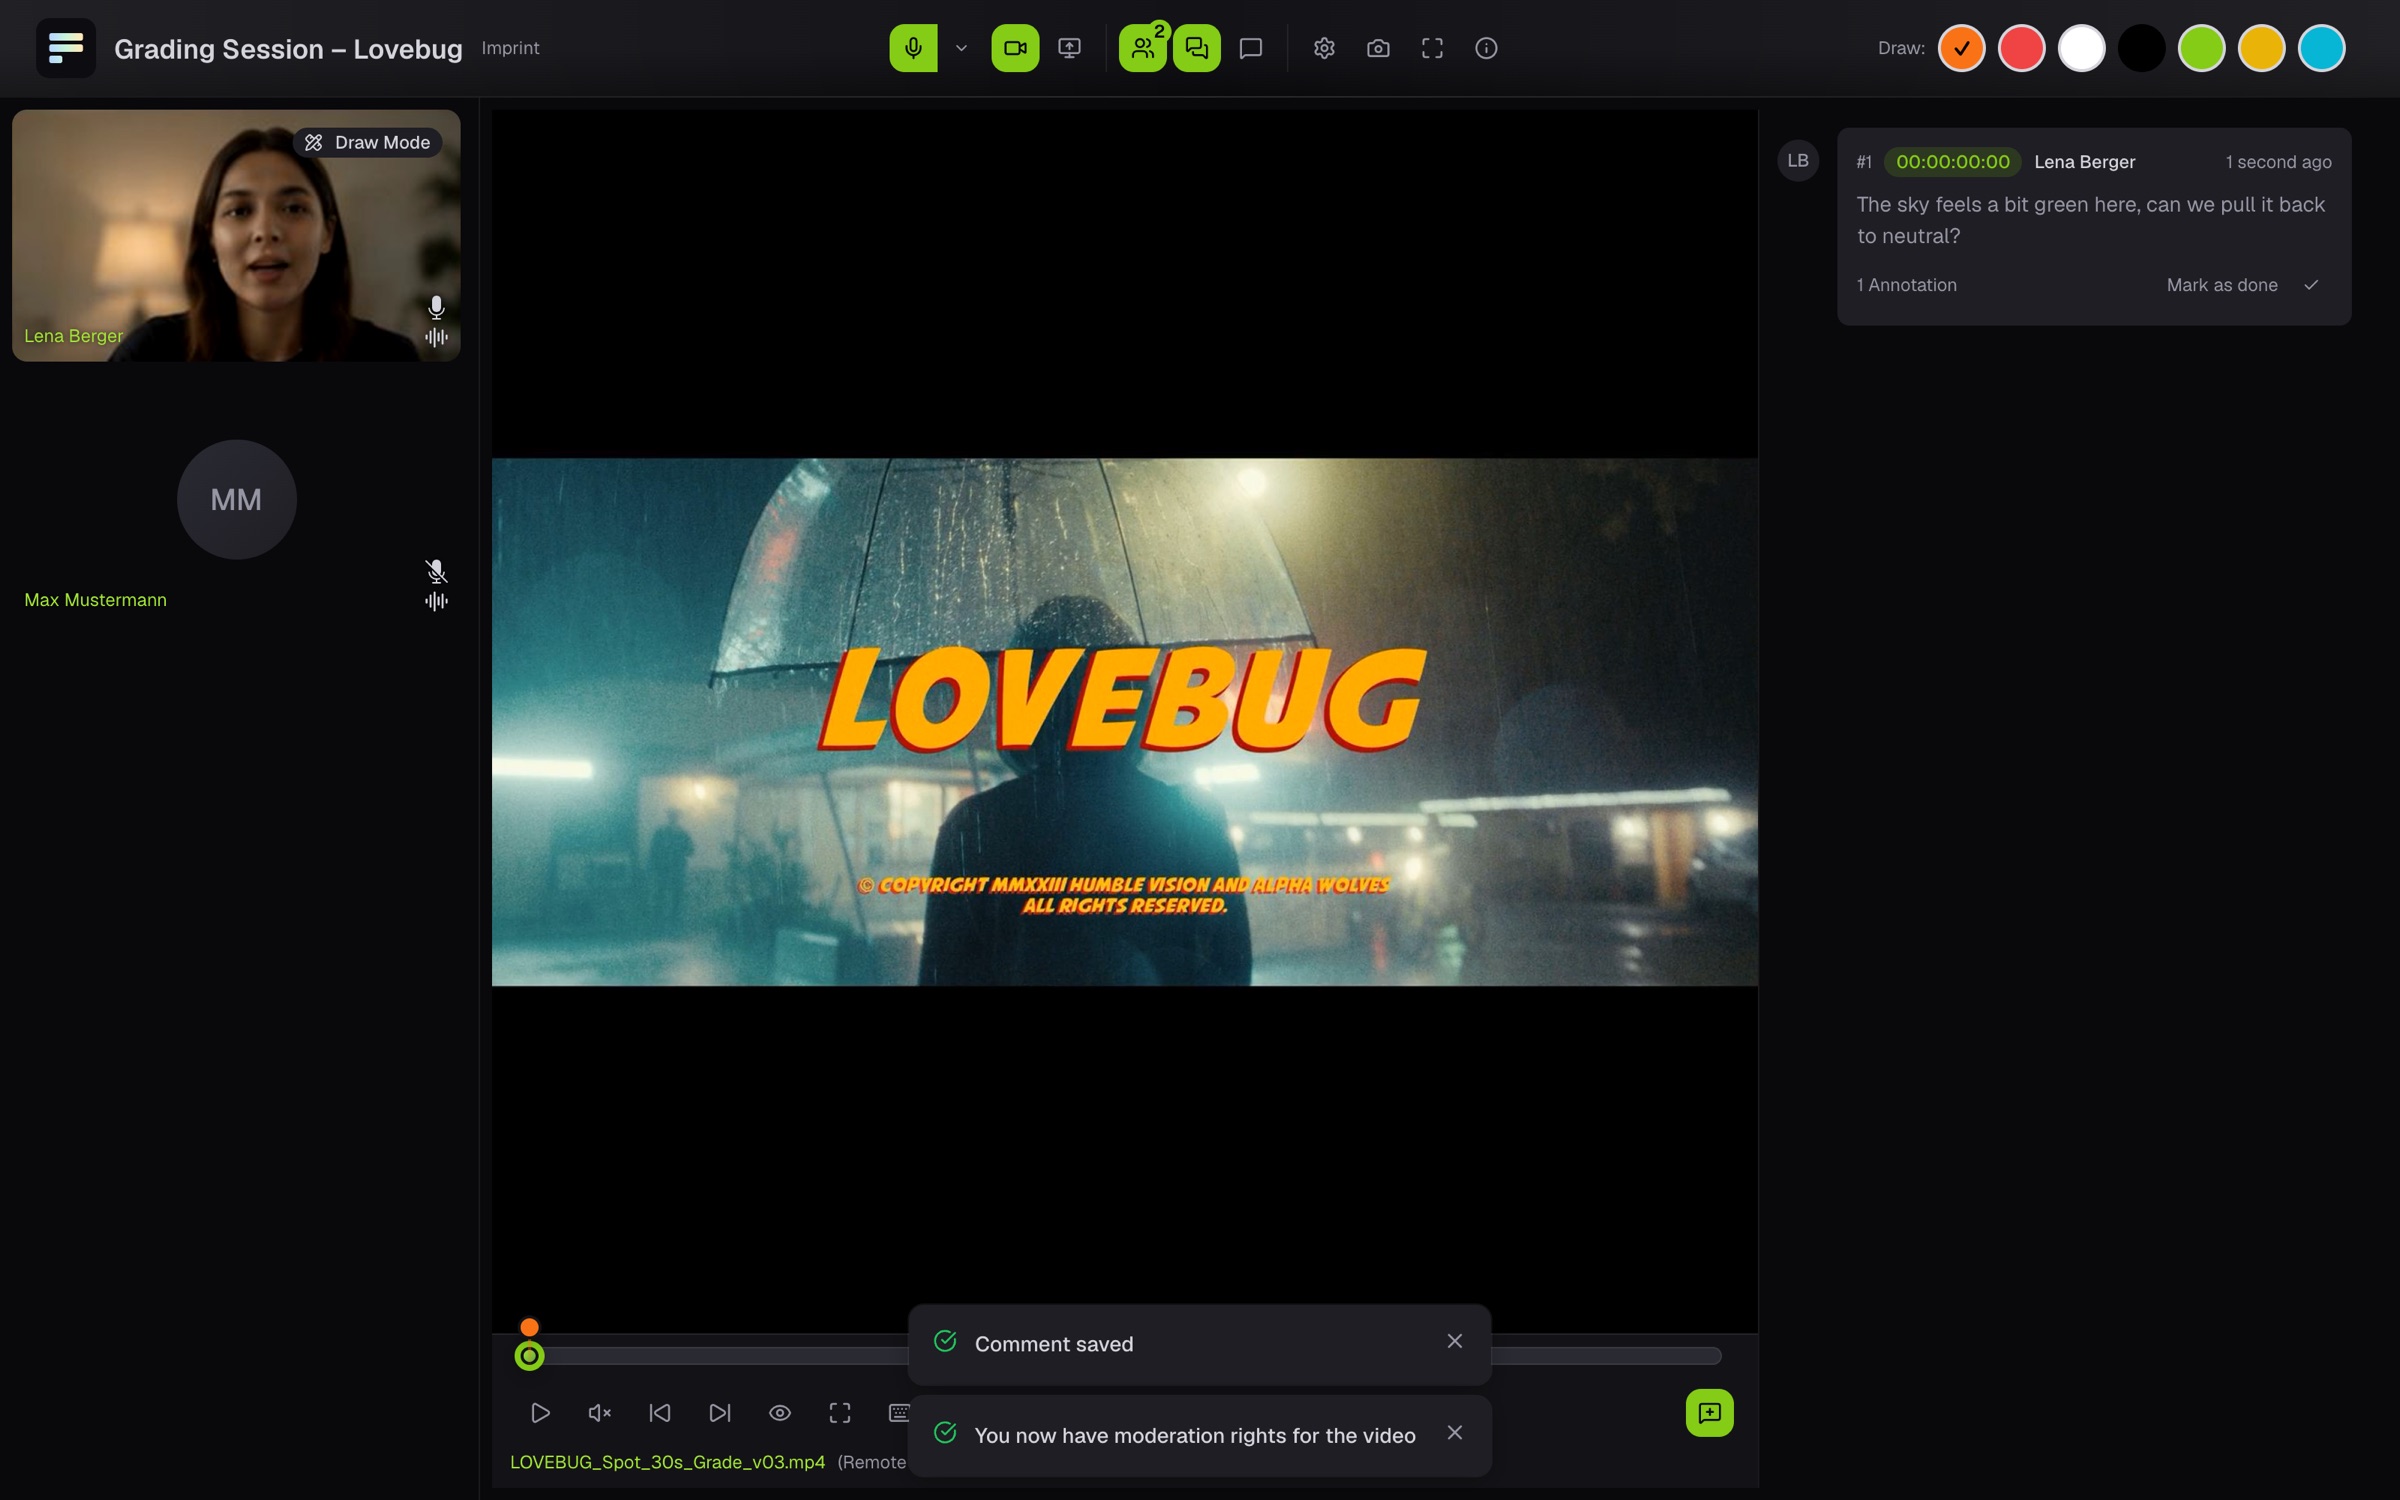Choose the yellow draw color
Screen dimensions: 2400x1500
tap(2261, 48)
